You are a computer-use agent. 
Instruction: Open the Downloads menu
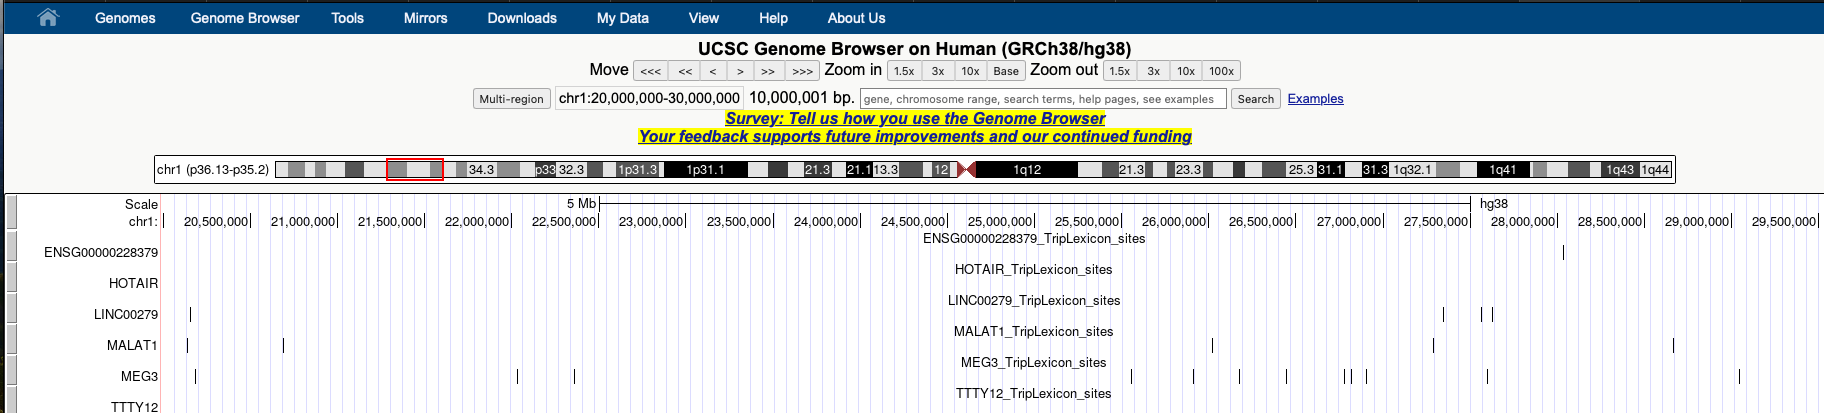(x=522, y=18)
